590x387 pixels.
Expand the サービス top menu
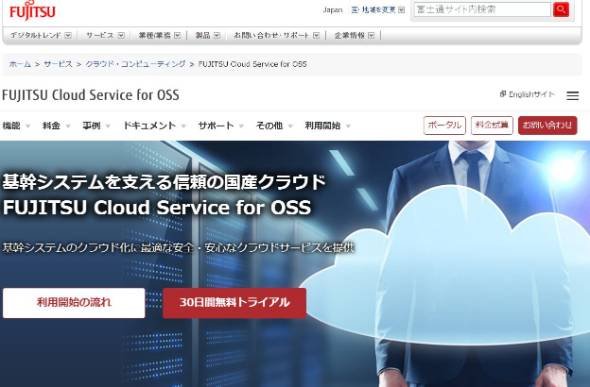pos(105,35)
